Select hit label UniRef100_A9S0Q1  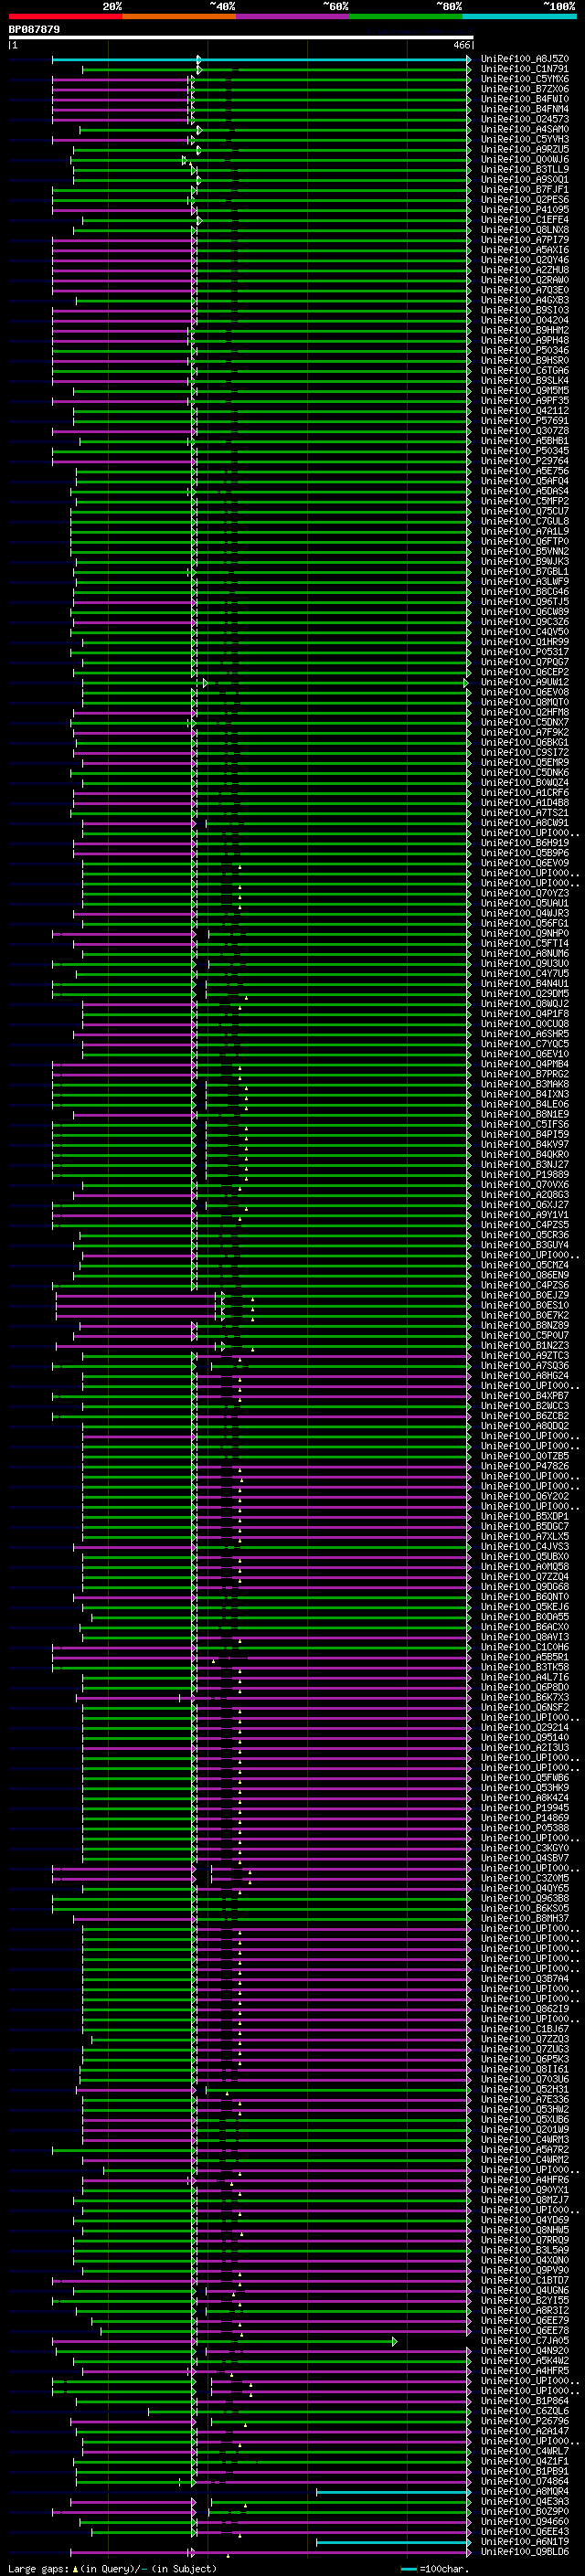(525, 179)
